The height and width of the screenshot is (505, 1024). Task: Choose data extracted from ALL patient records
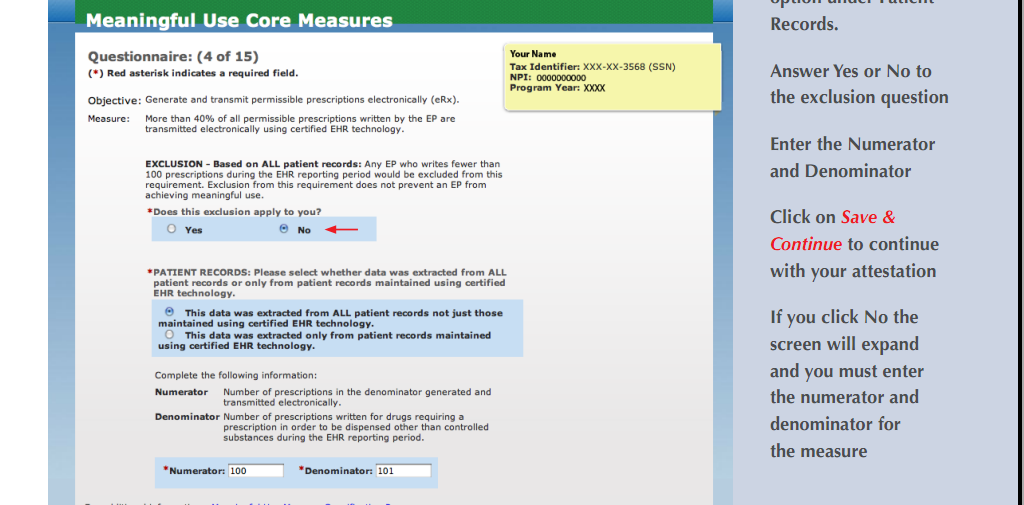[167, 312]
